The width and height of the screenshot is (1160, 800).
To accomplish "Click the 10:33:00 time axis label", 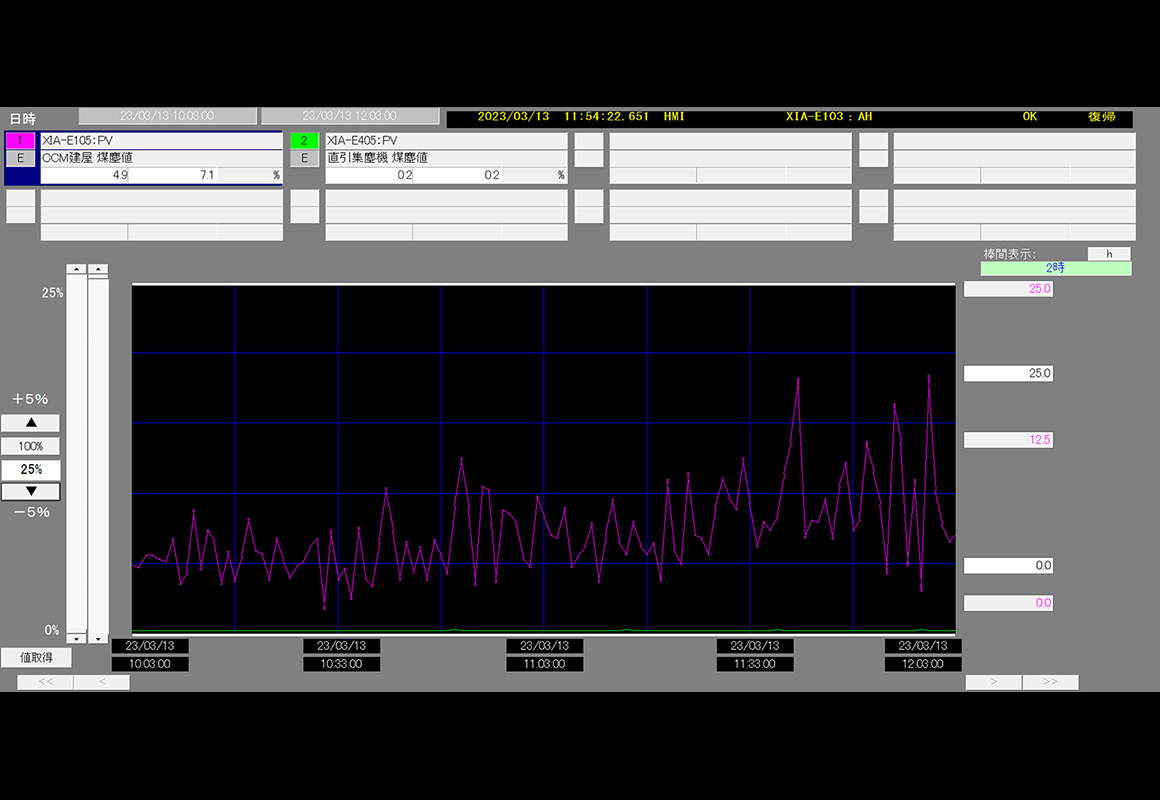I will (341, 664).
